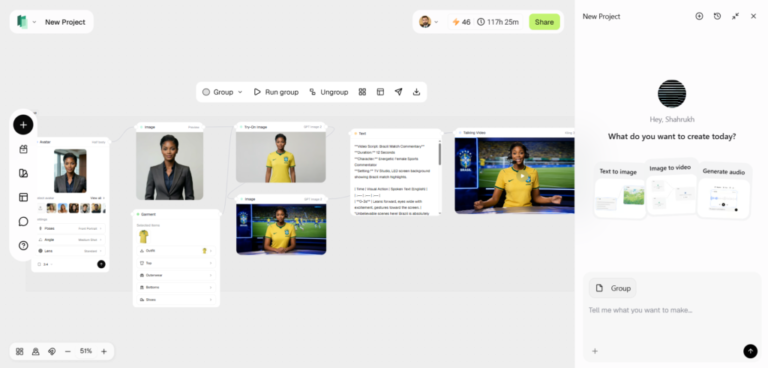Expand the Bottoms row in Garment node
Image resolution: width=768 pixels, height=368 pixels.
coord(176,287)
